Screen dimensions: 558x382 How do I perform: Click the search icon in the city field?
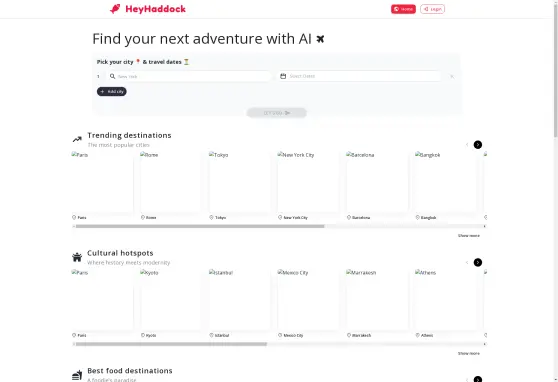point(112,76)
